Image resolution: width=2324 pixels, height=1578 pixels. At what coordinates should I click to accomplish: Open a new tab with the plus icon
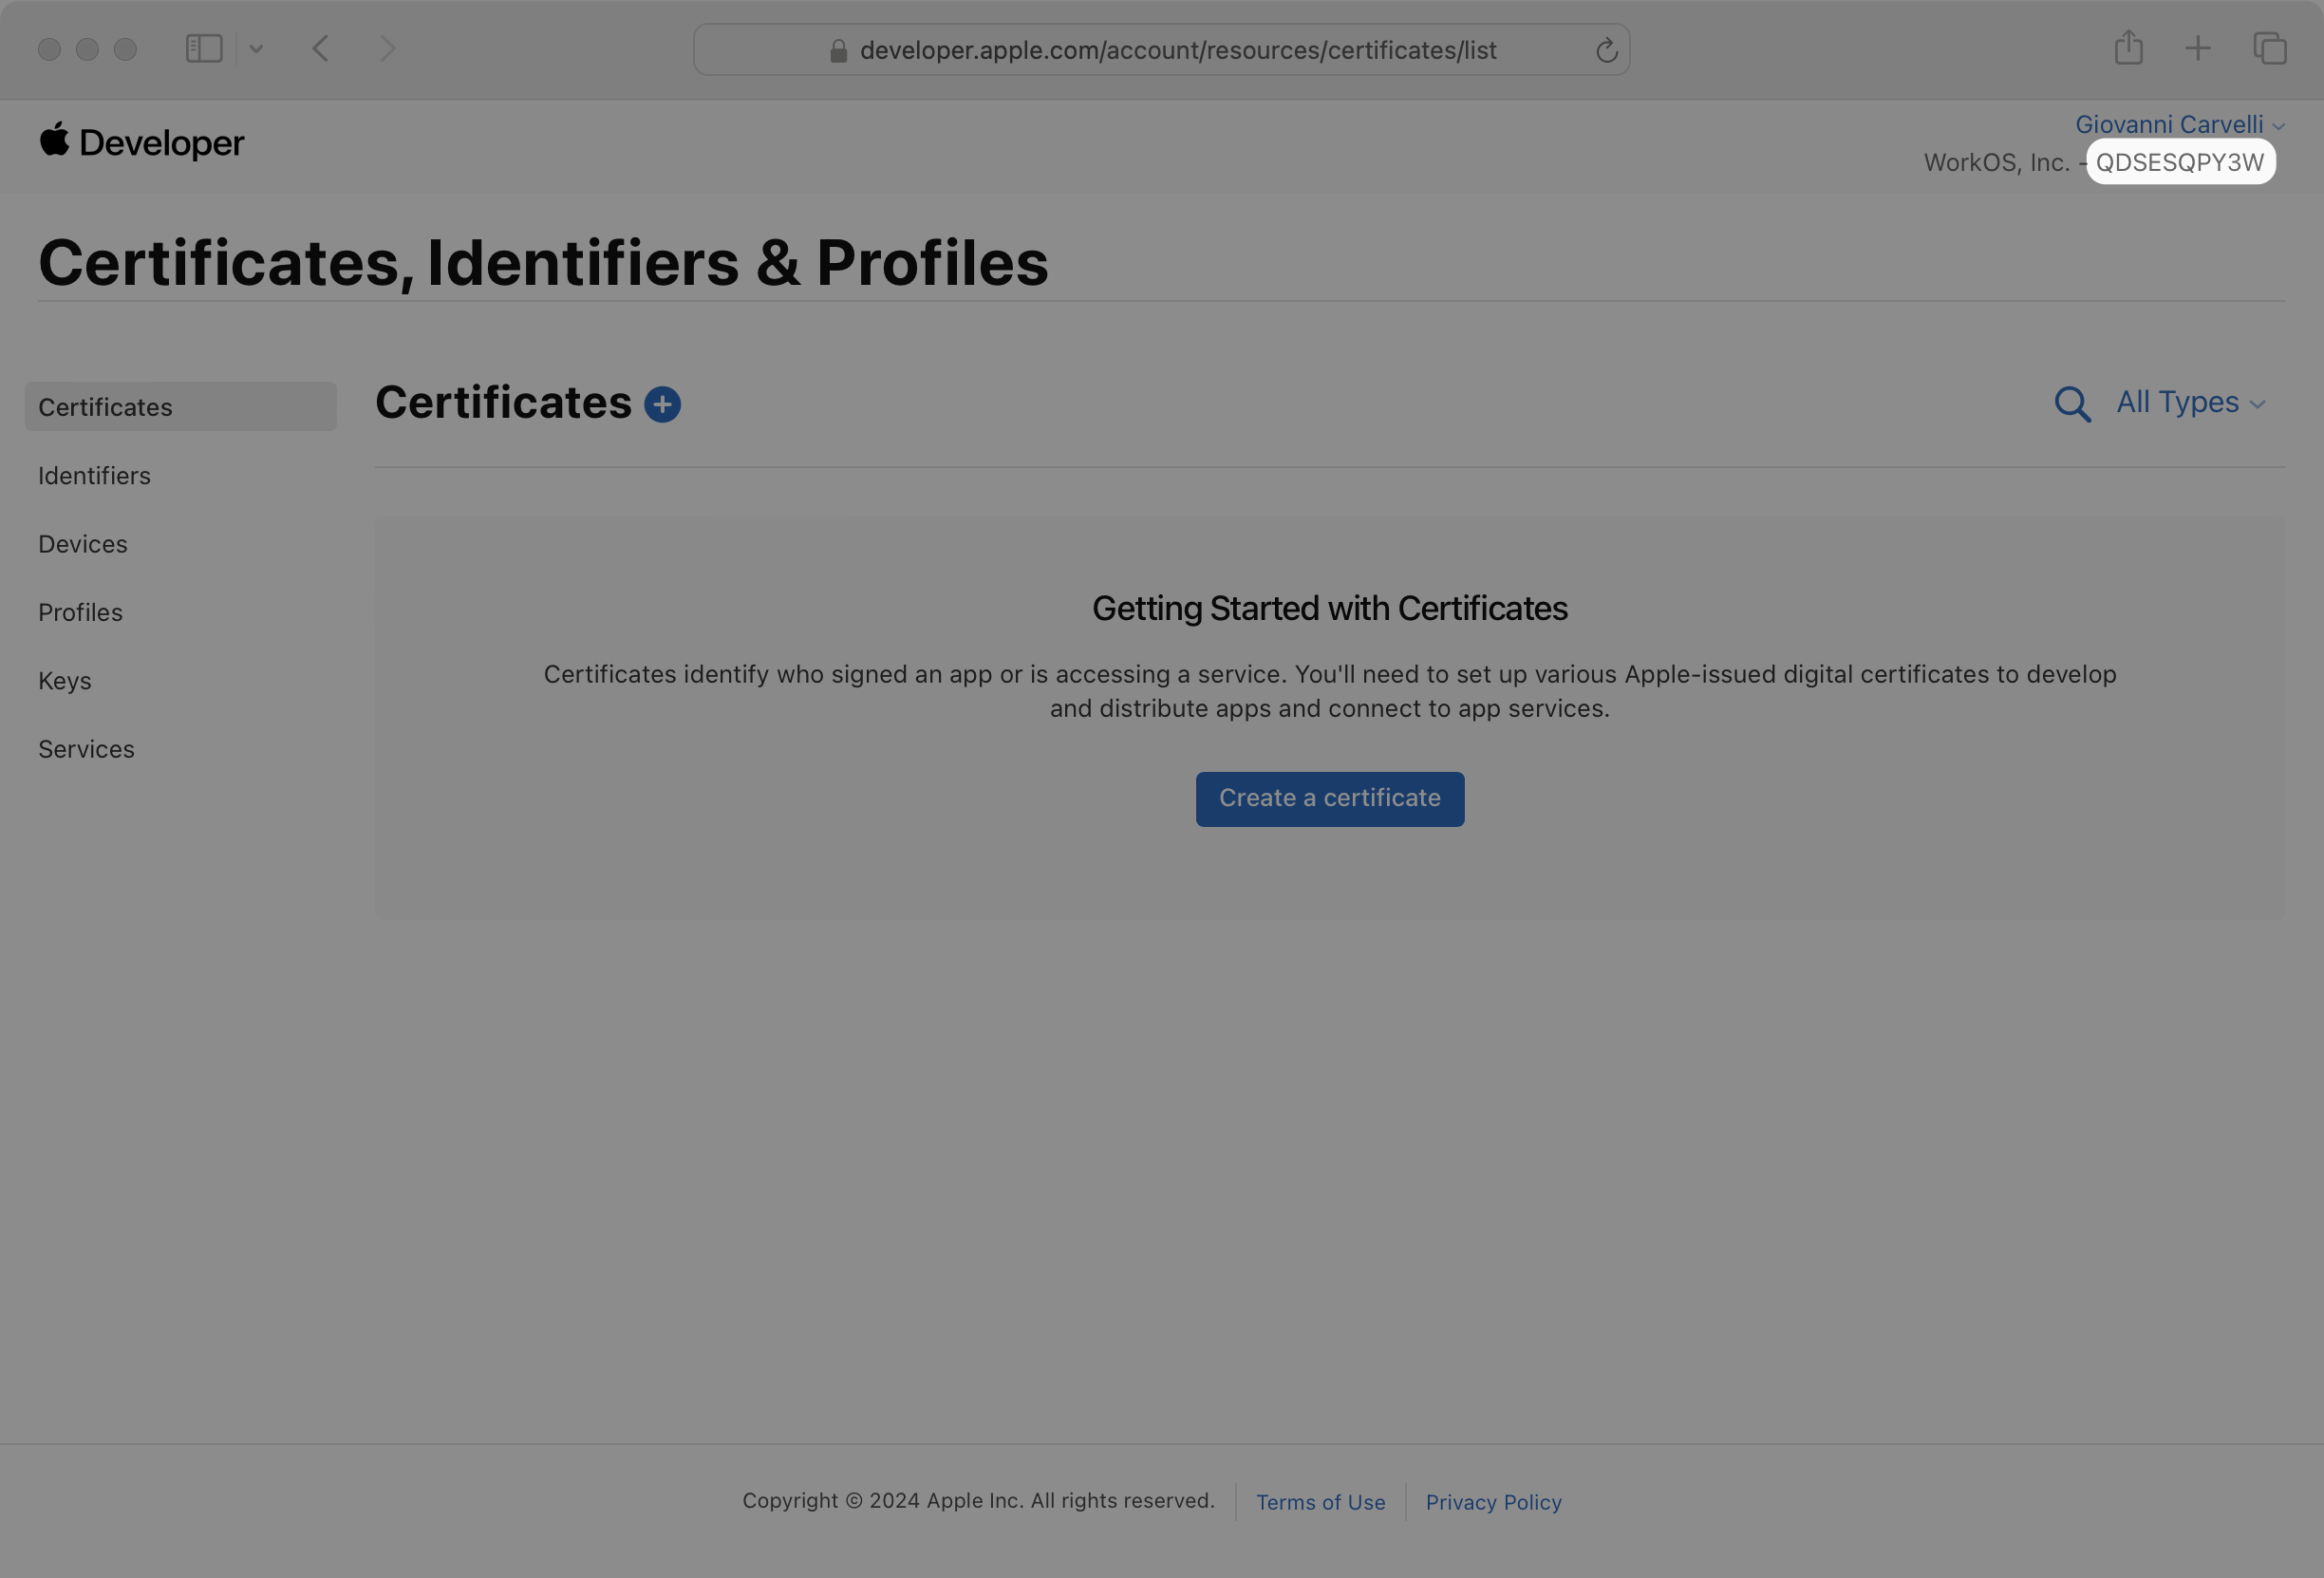click(2198, 48)
